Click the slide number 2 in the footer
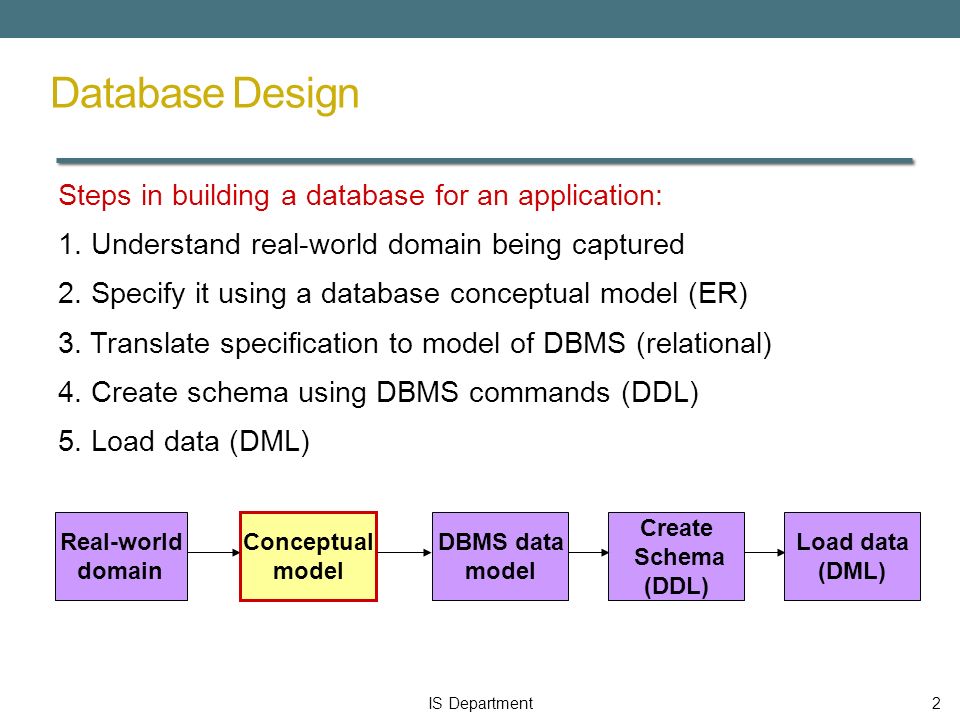This screenshot has height=720, width=960. point(936,703)
